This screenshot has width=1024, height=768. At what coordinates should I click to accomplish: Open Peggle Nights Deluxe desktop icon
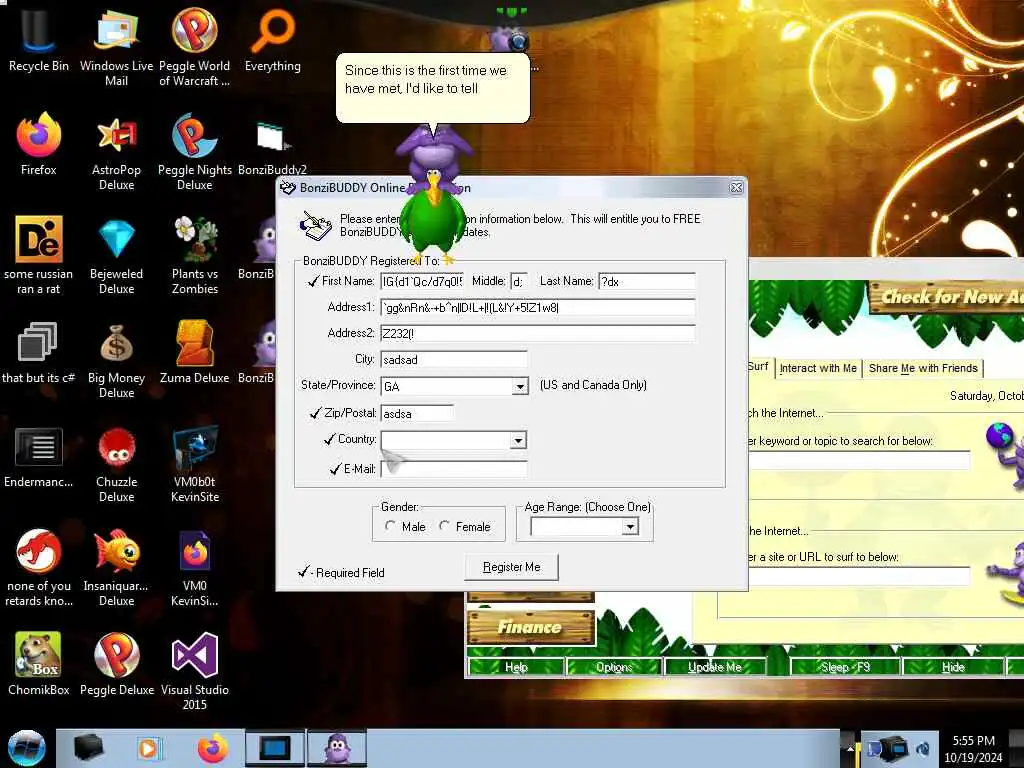pyautogui.click(x=195, y=150)
